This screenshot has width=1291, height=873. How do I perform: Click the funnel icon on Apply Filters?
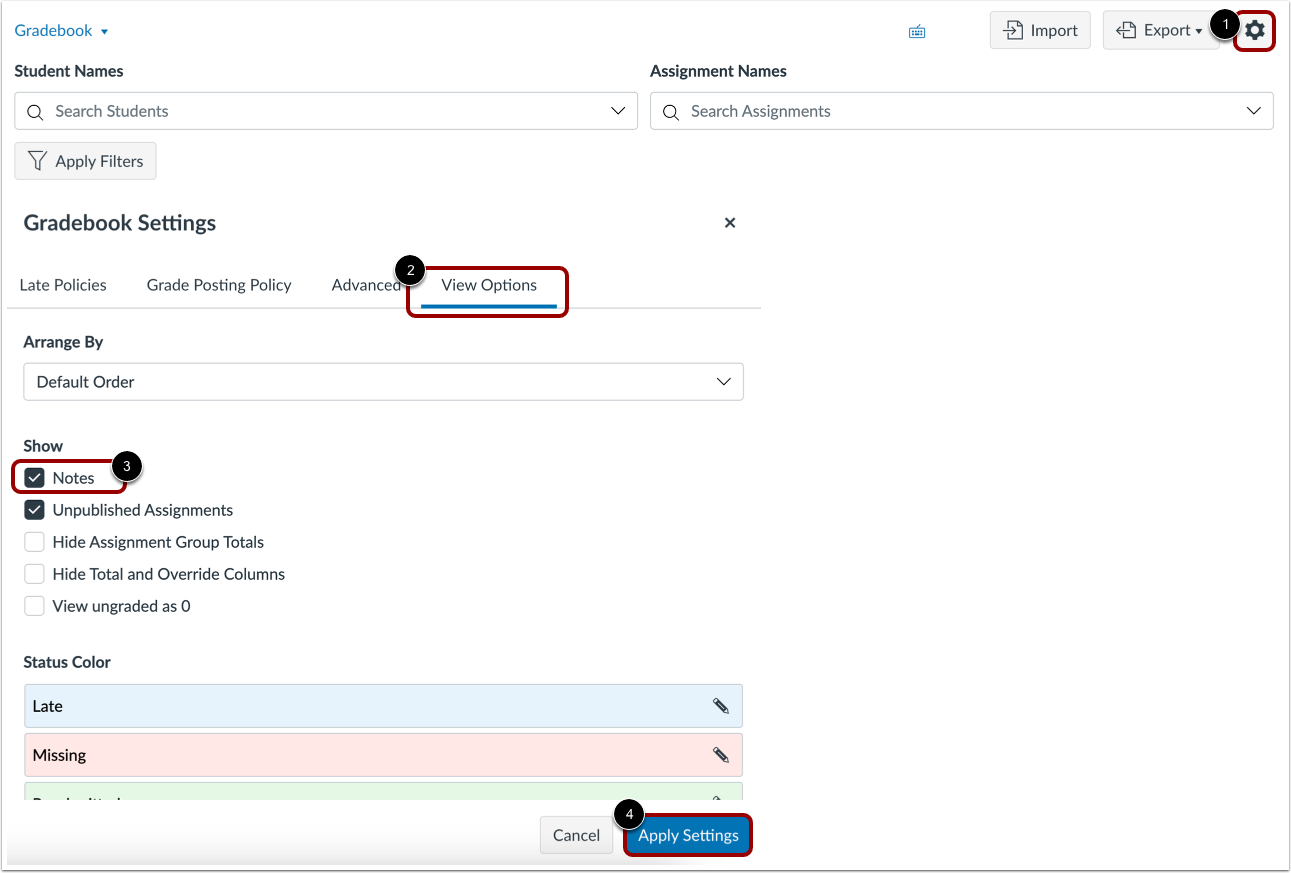[38, 161]
